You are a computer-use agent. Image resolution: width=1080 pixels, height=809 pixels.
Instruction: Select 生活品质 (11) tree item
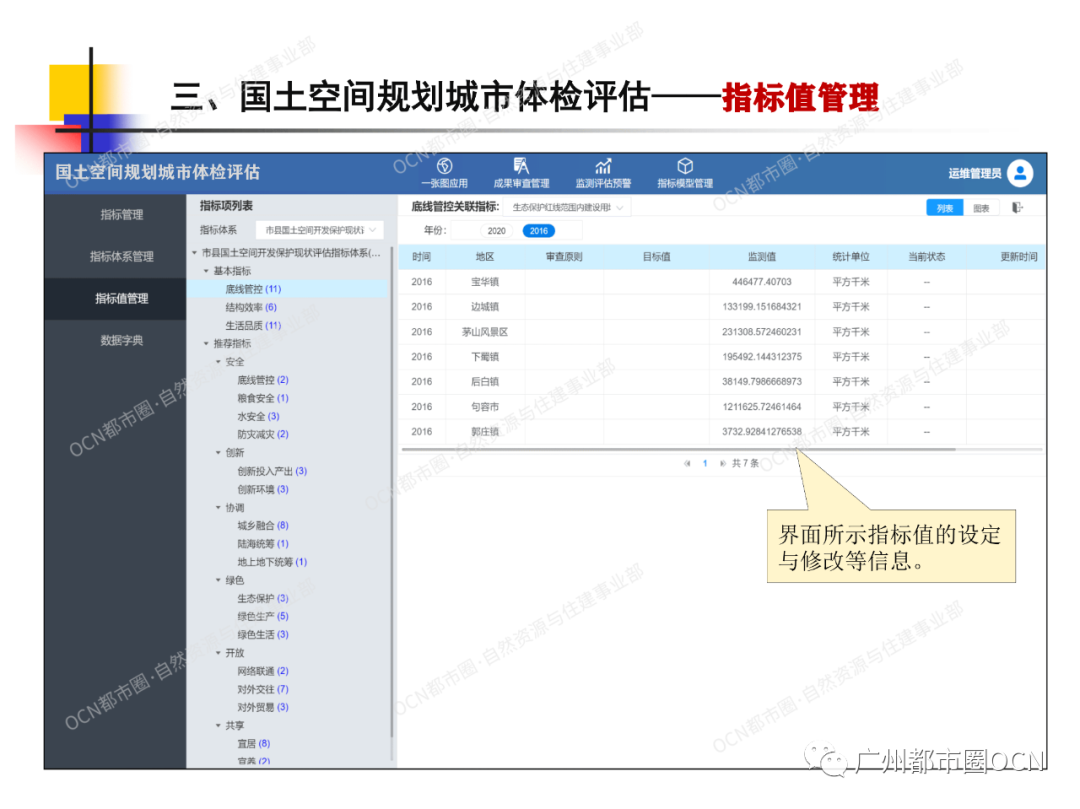pos(253,326)
